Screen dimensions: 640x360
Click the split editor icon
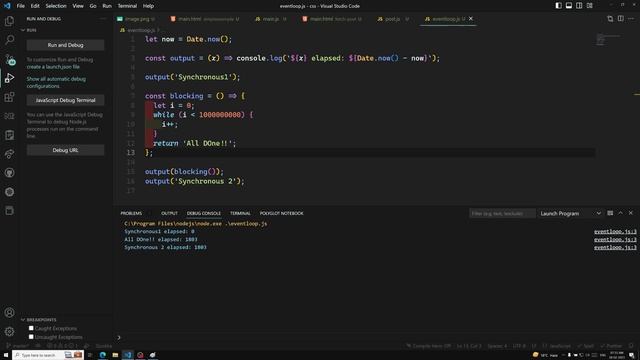point(620,19)
